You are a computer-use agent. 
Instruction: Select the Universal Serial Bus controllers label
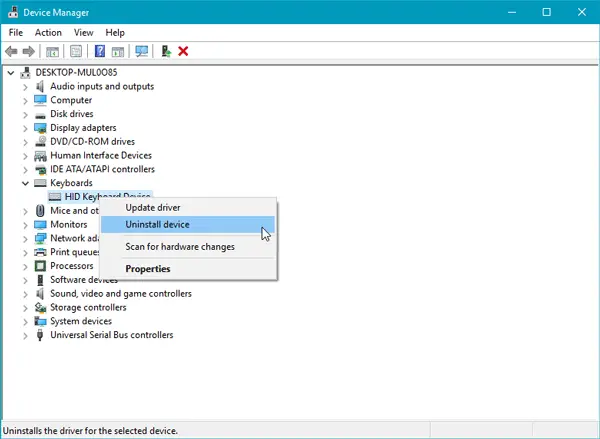(x=111, y=335)
